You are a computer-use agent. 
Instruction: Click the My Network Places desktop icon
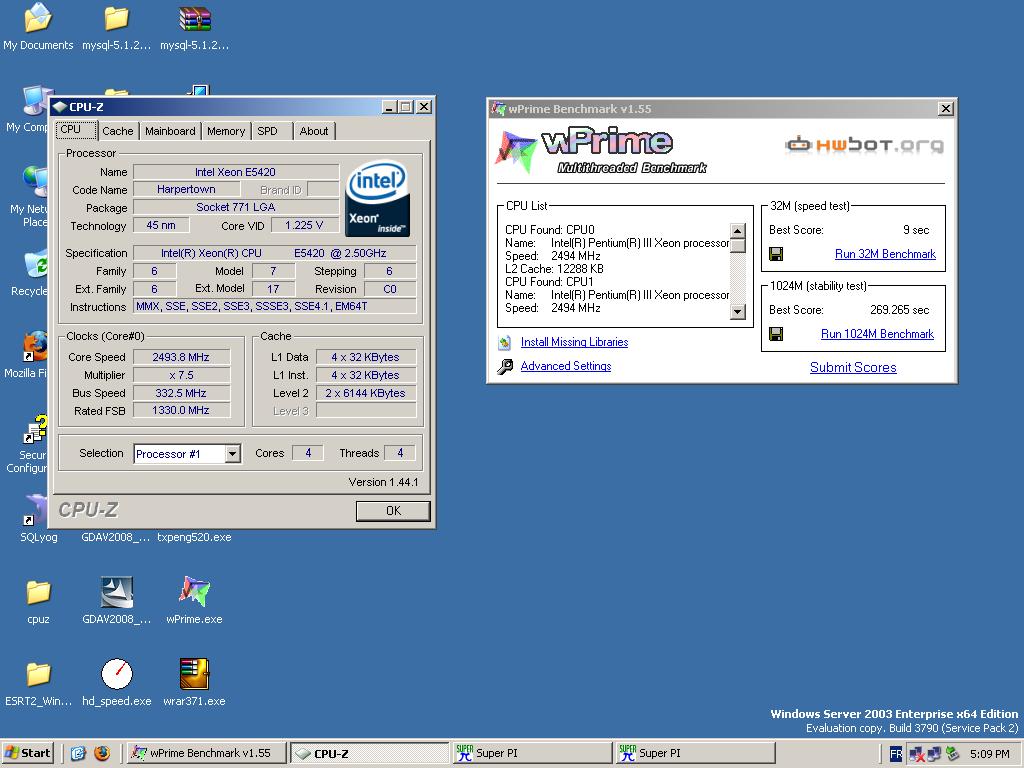(34, 182)
